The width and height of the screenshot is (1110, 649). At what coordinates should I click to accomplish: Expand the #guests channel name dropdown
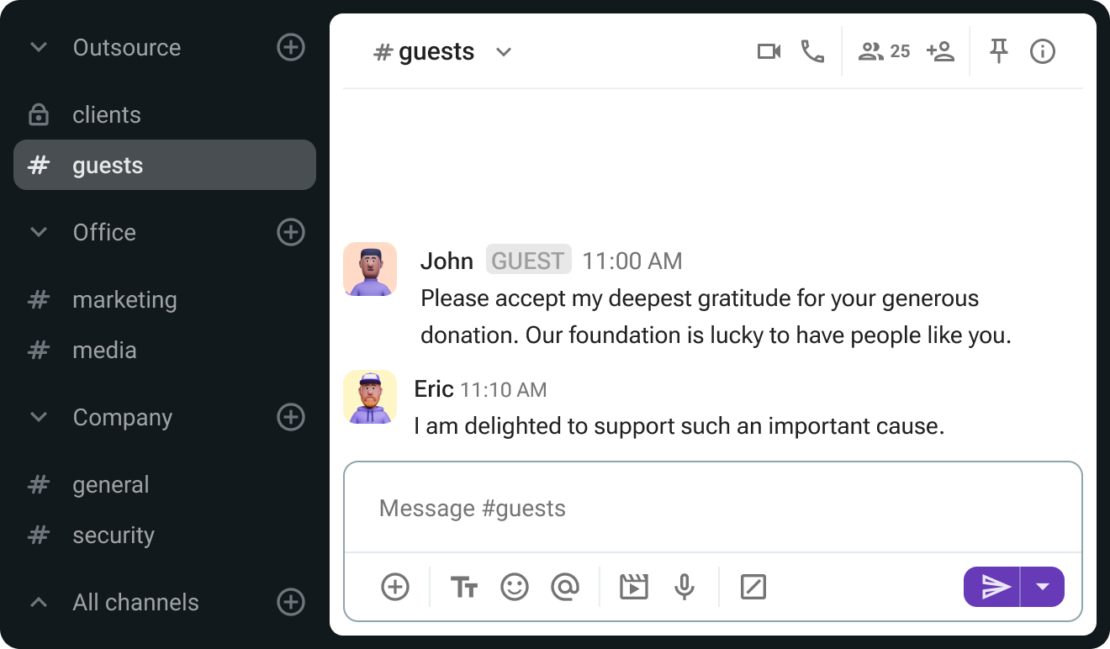coord(504,51)
